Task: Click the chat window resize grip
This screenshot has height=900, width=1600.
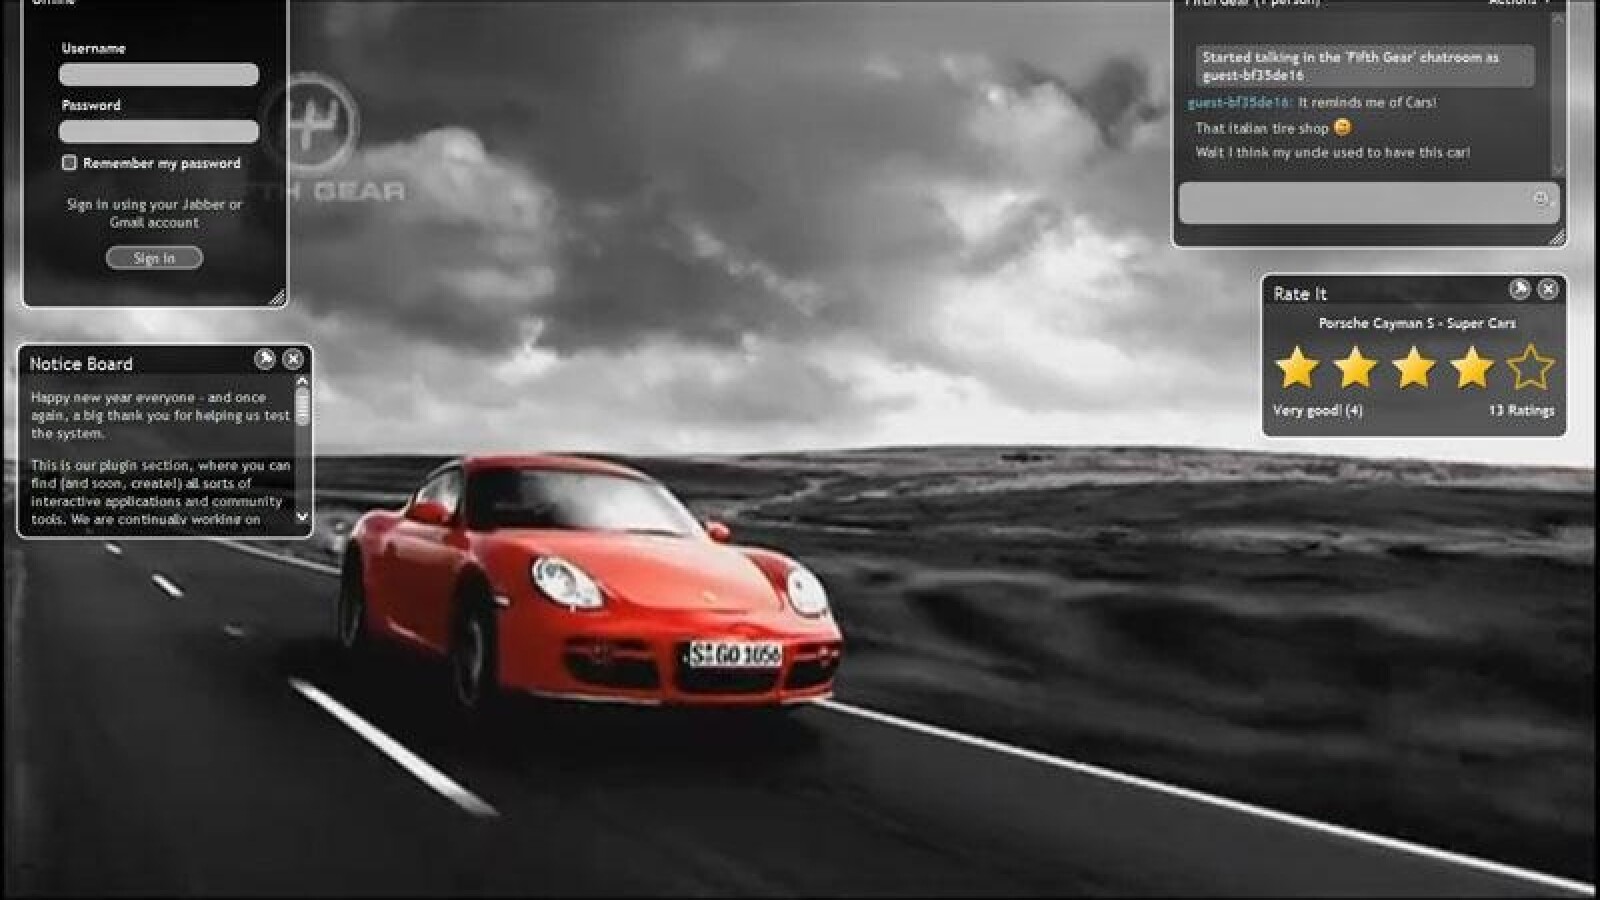Action: click(1556, 237)
